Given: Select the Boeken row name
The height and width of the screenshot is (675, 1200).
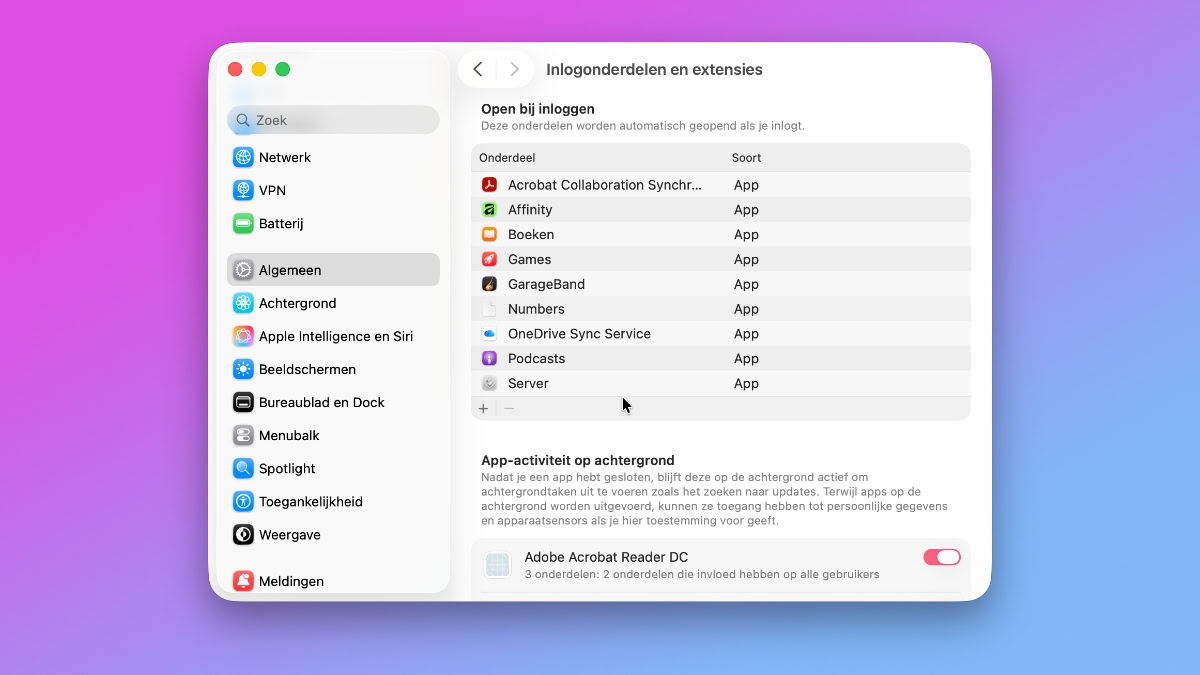Looking at the screenshot, I should tap(531, 234).
